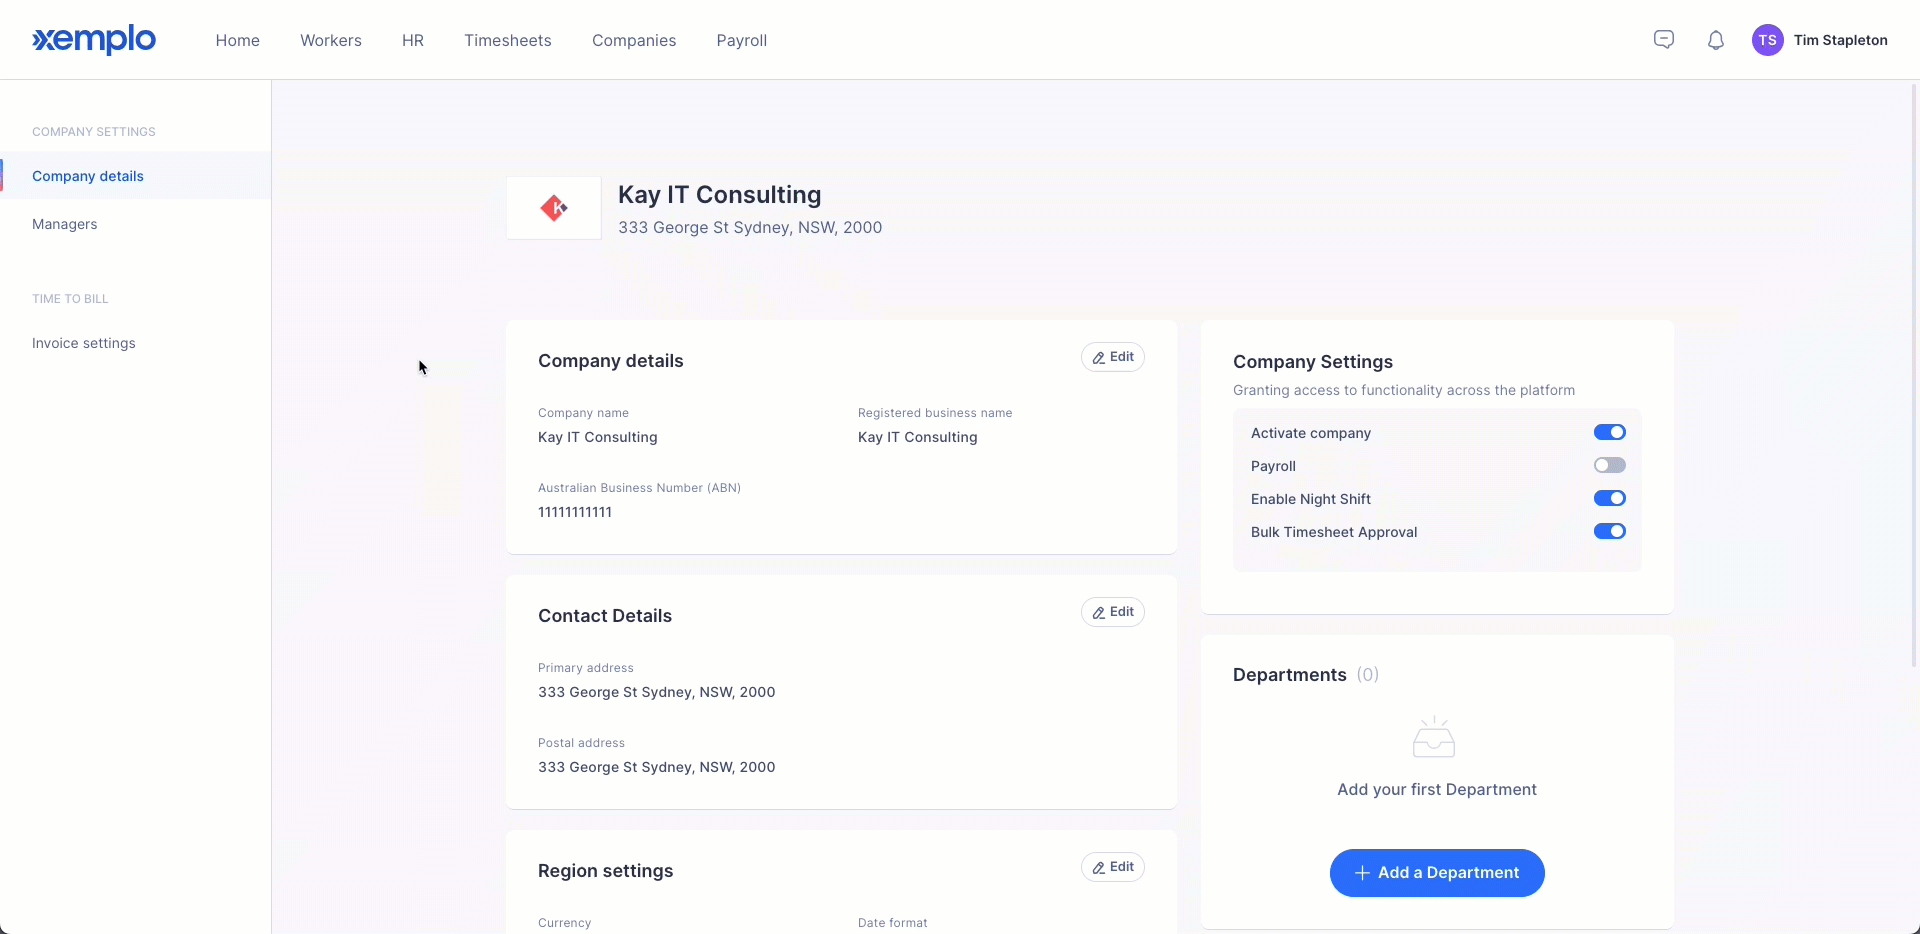Click the Postal address value
Screen dimensions: 1920x934
point(656,767)
